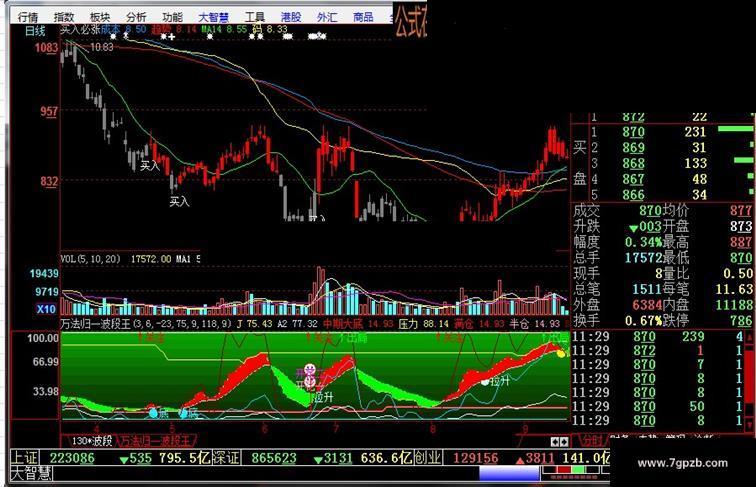Open the 港股 menu
Image resolution: width=756 pixels, height=487 pixels.
(291, 17)
